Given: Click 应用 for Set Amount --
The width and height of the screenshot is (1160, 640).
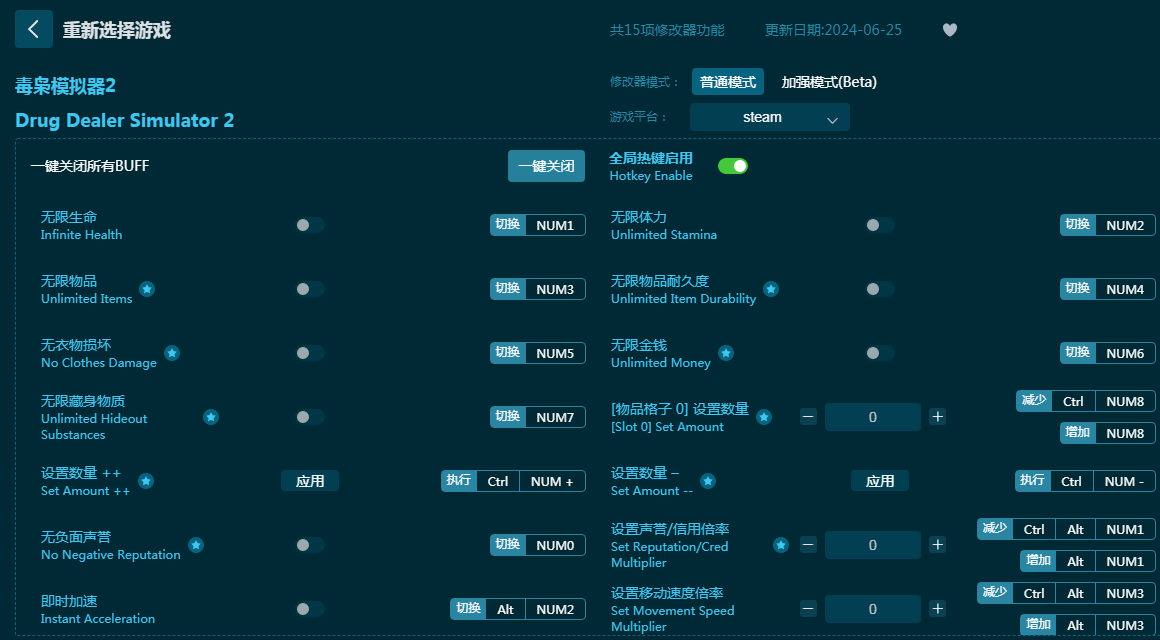Looking at the screenshot, I should [x=880, y=481].
